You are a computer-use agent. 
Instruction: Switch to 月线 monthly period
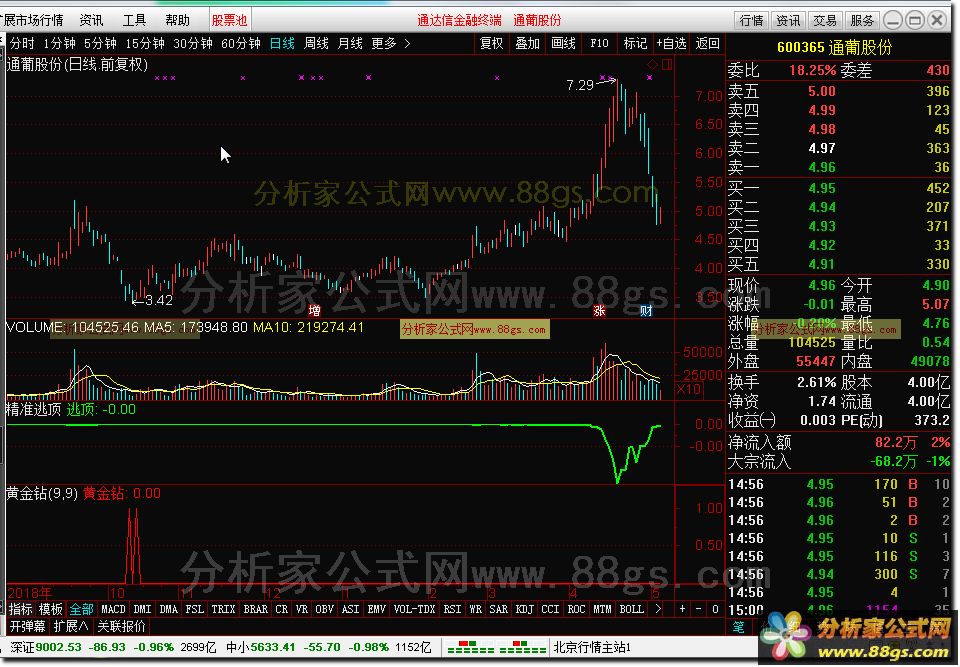point(350,43)
